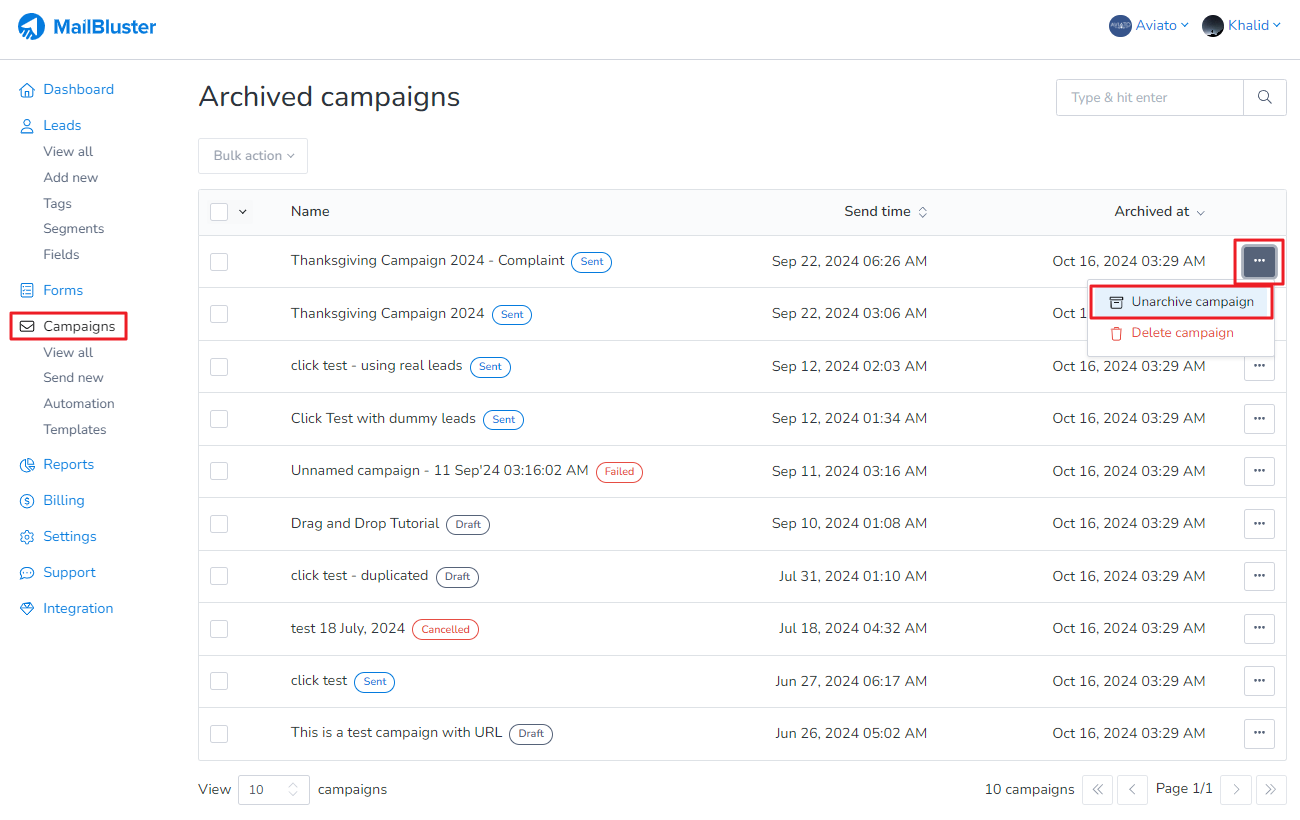Click the MailBluster logo

(87, 27)
